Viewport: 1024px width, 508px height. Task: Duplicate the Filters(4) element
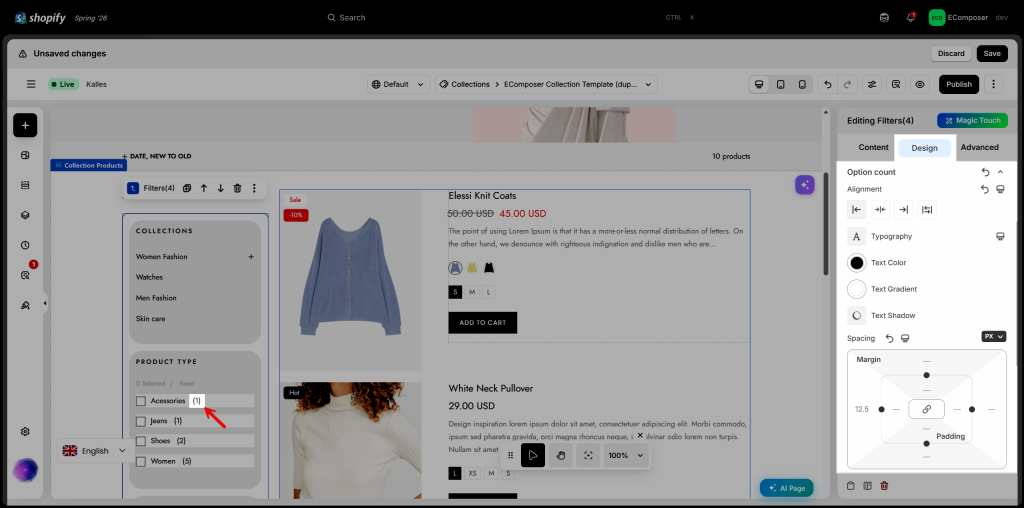(187, 188)
